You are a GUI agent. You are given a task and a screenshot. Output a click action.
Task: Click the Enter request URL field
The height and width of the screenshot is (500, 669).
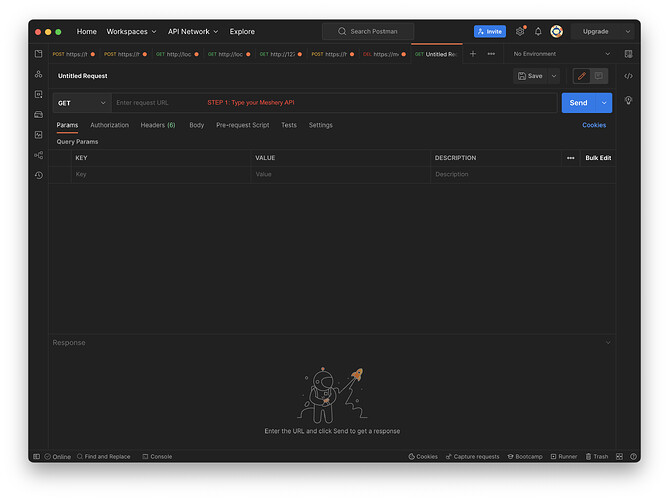pos(334,103)
